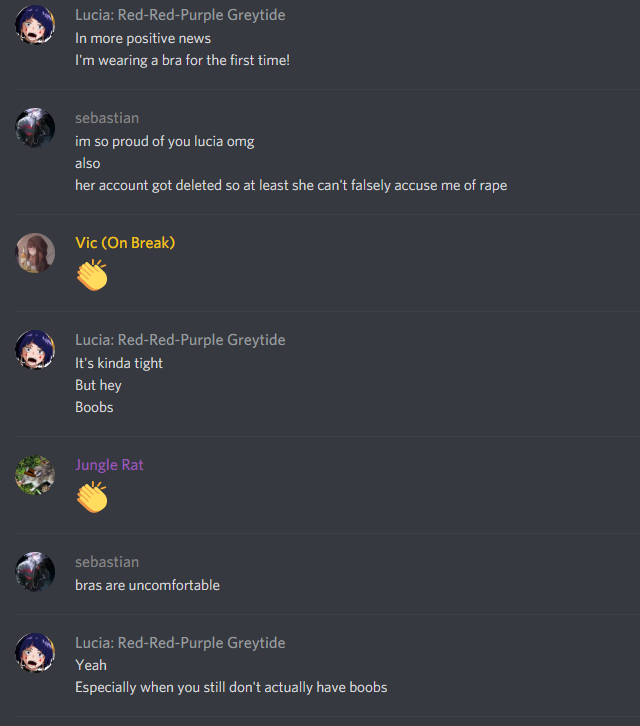640x726 pixels.
Task: Click sebastian's username above 'im so proud'
Action: pyautogui.click(x=107, y=118)
